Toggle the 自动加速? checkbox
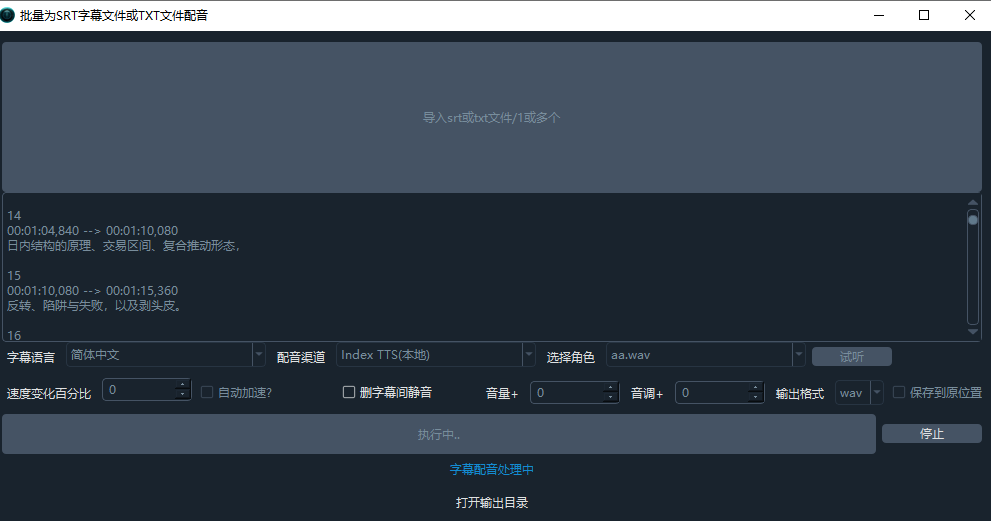The image size is (991, 521). (x=207, y=393)
